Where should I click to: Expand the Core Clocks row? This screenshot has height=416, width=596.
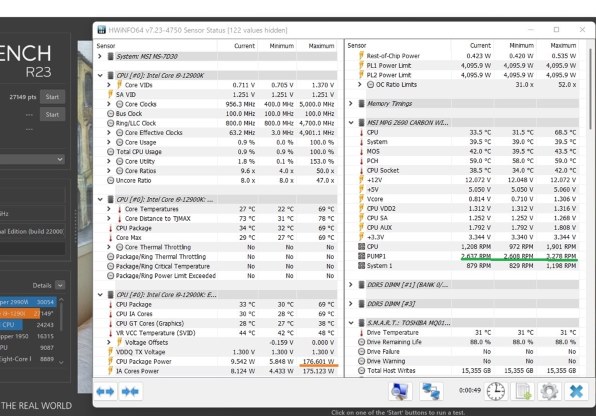coord(109,104)
